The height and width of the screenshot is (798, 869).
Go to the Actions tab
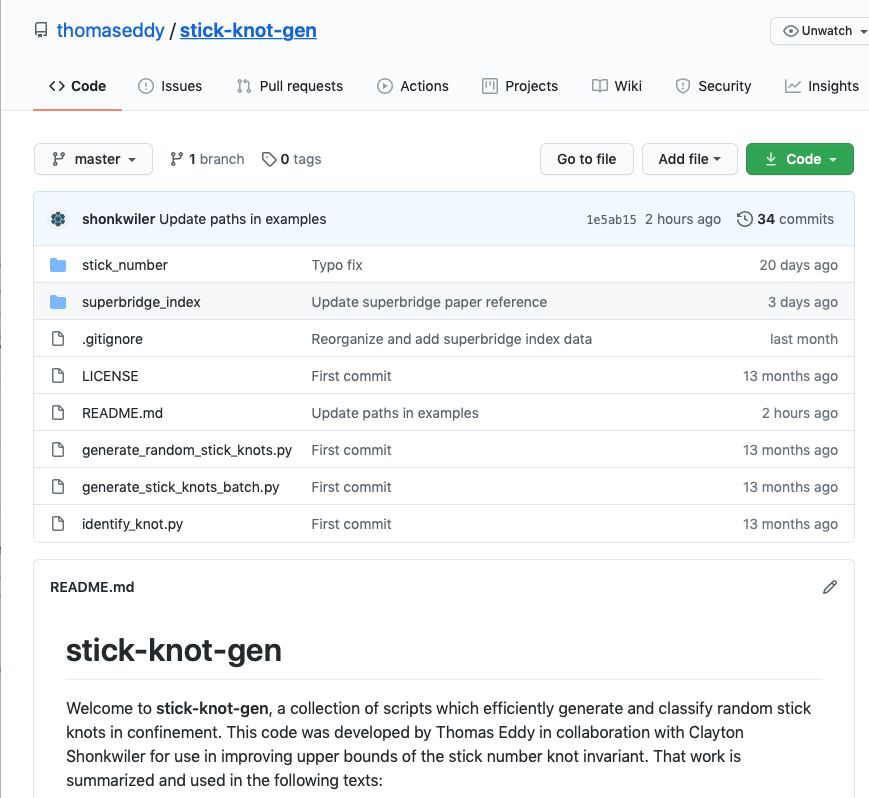pos(413,86)
